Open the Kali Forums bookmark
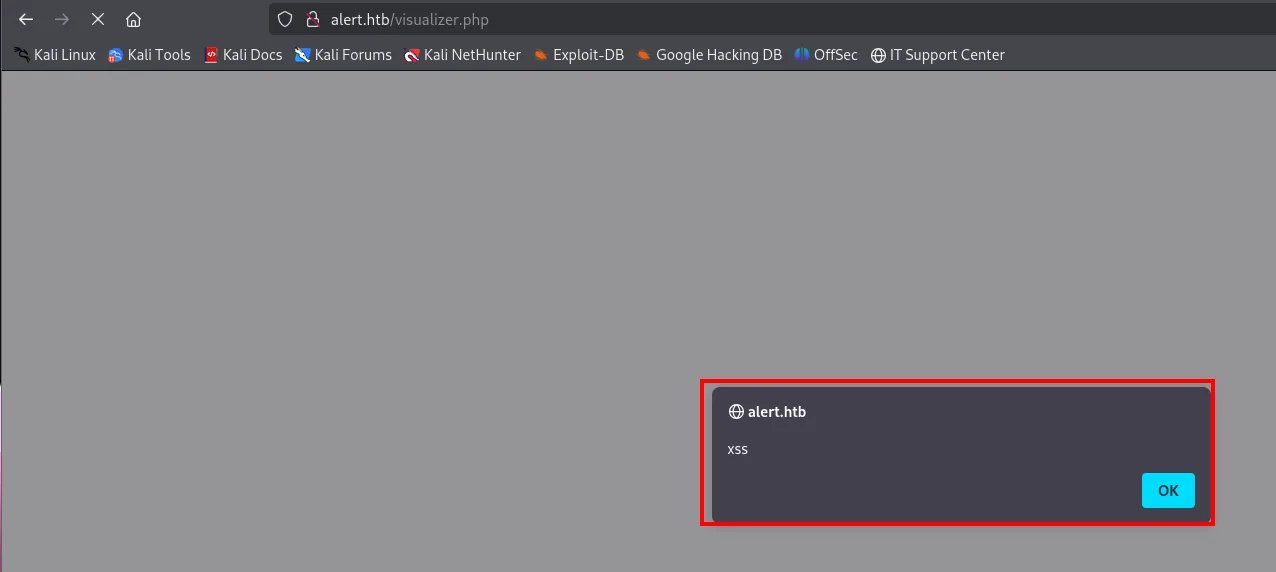1276x572 pixels. [x=343, y=55]
